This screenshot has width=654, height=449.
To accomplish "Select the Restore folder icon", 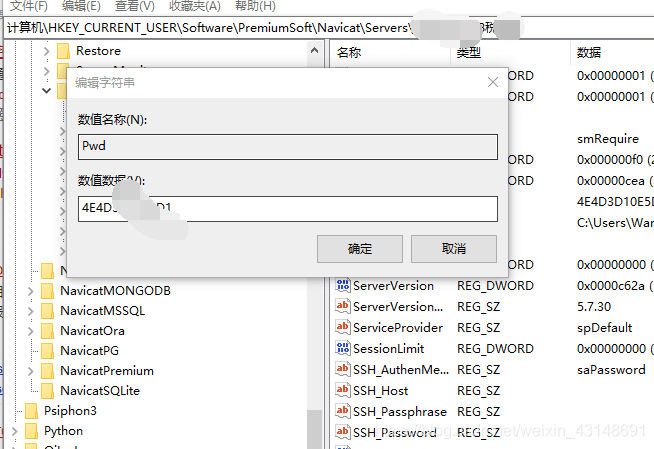I will pyautogui.click(x=63, y=51).
